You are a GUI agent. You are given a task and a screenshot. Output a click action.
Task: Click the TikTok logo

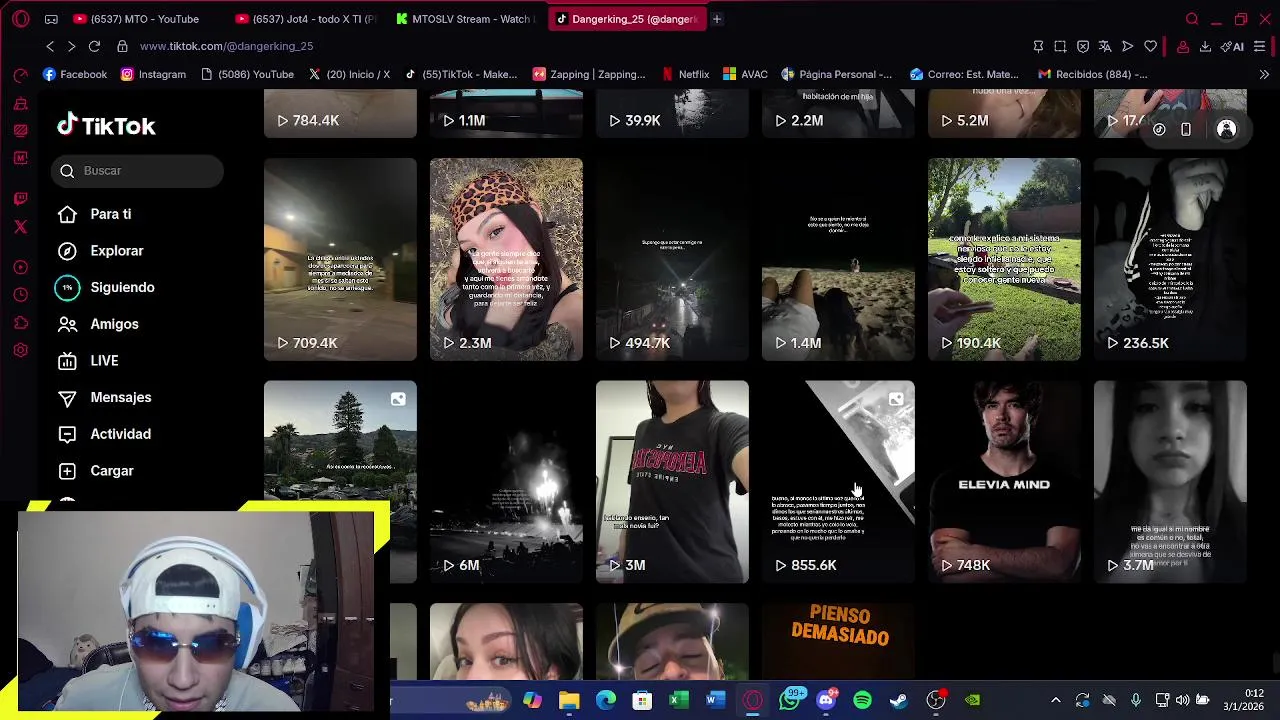pyautogui.click(x=106, y=125)
